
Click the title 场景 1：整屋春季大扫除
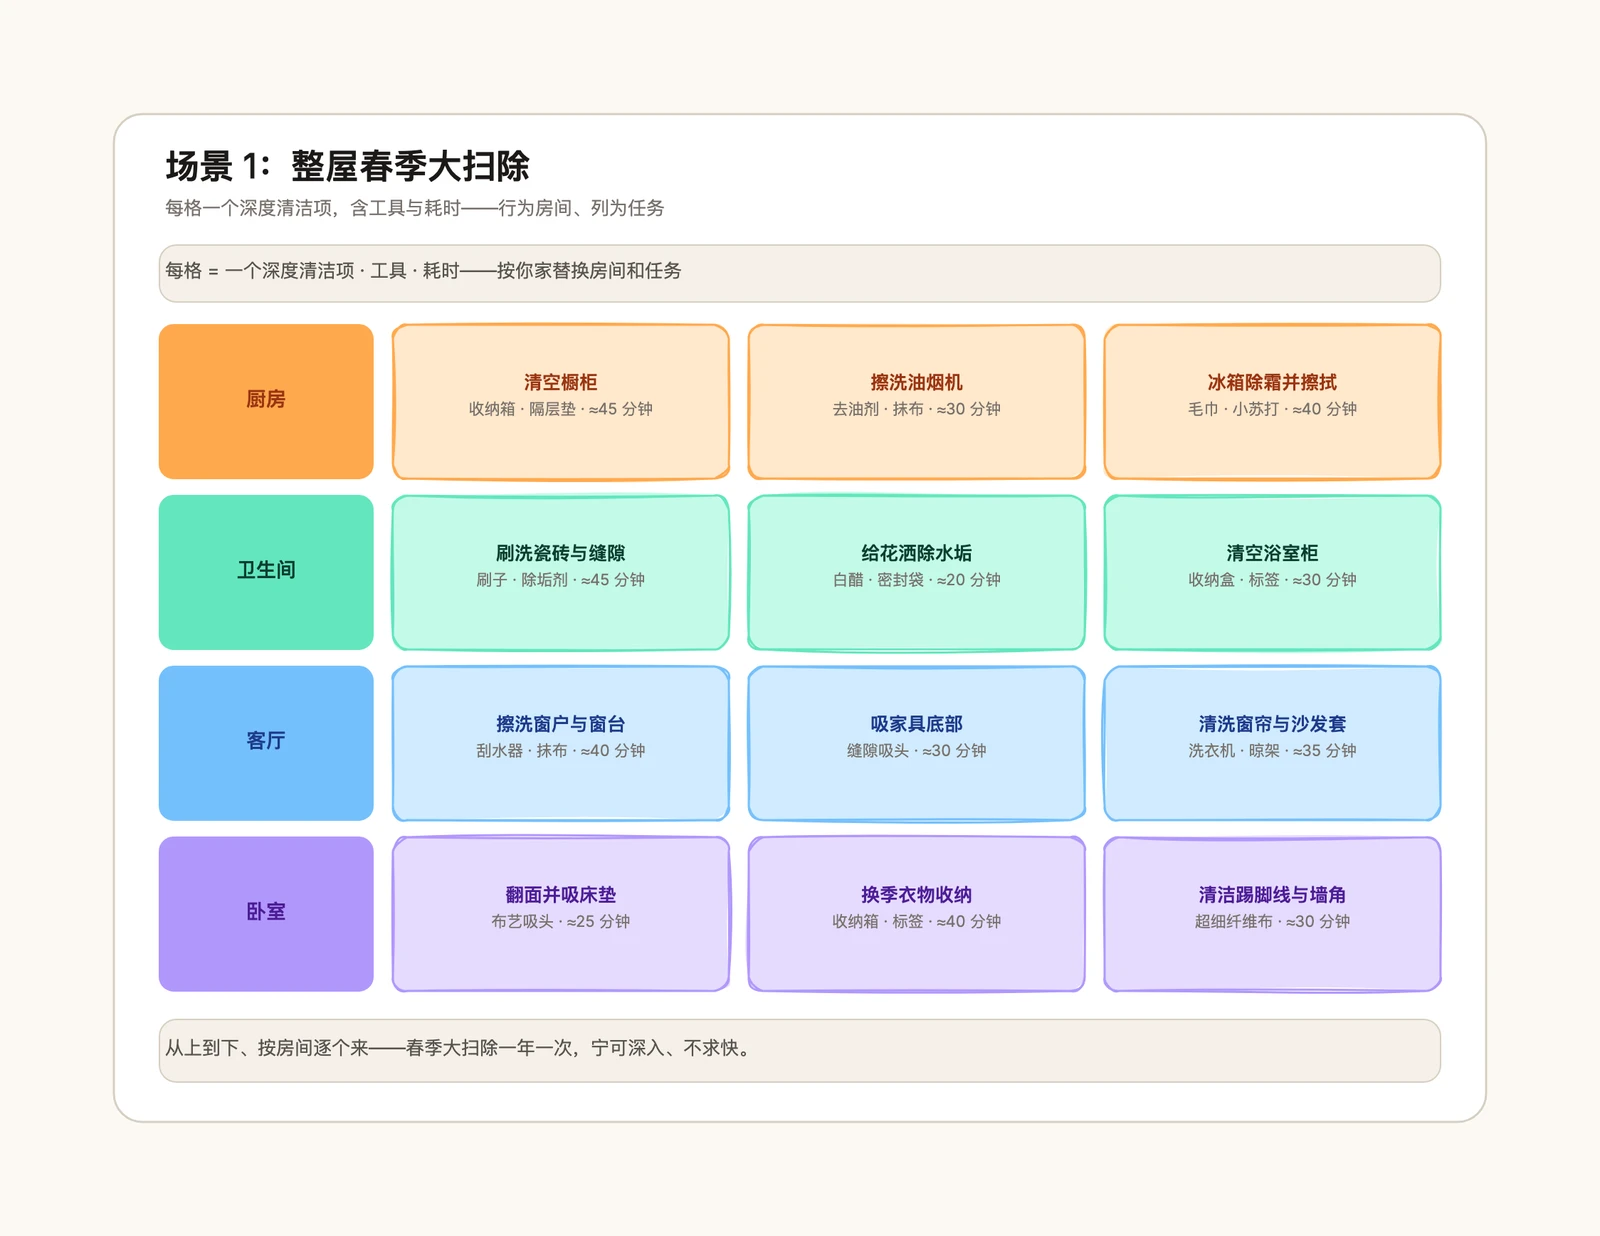[347, 166]
